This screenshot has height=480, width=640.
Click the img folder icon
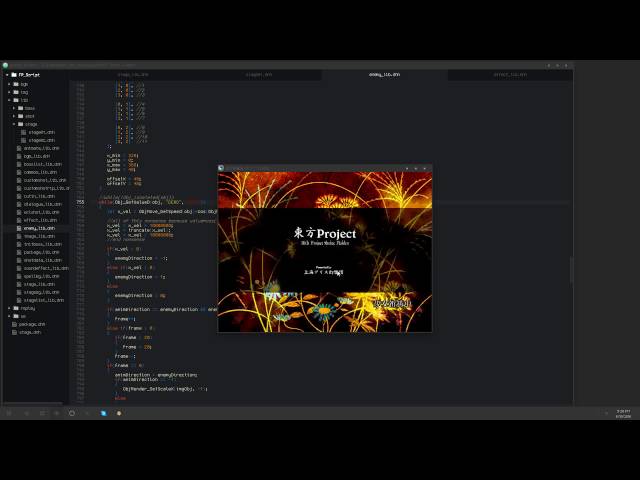pyautogui.click(x=16, y=92)
